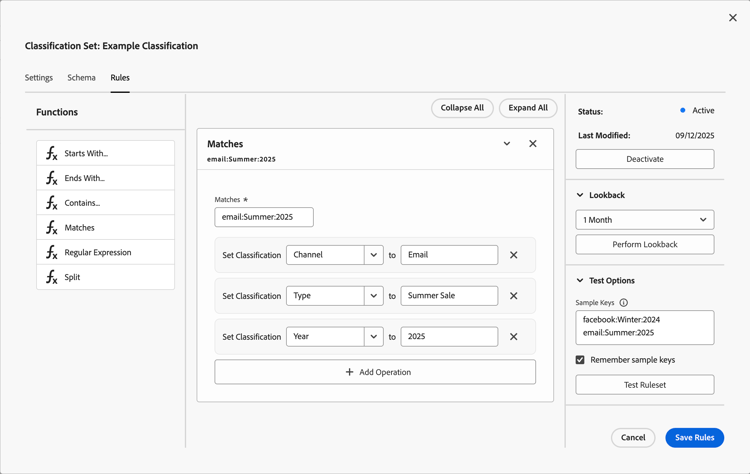The height and width of the screenshot is (474, 750).
Task: Click the Starts With function icon
Action: pos(52,153)
